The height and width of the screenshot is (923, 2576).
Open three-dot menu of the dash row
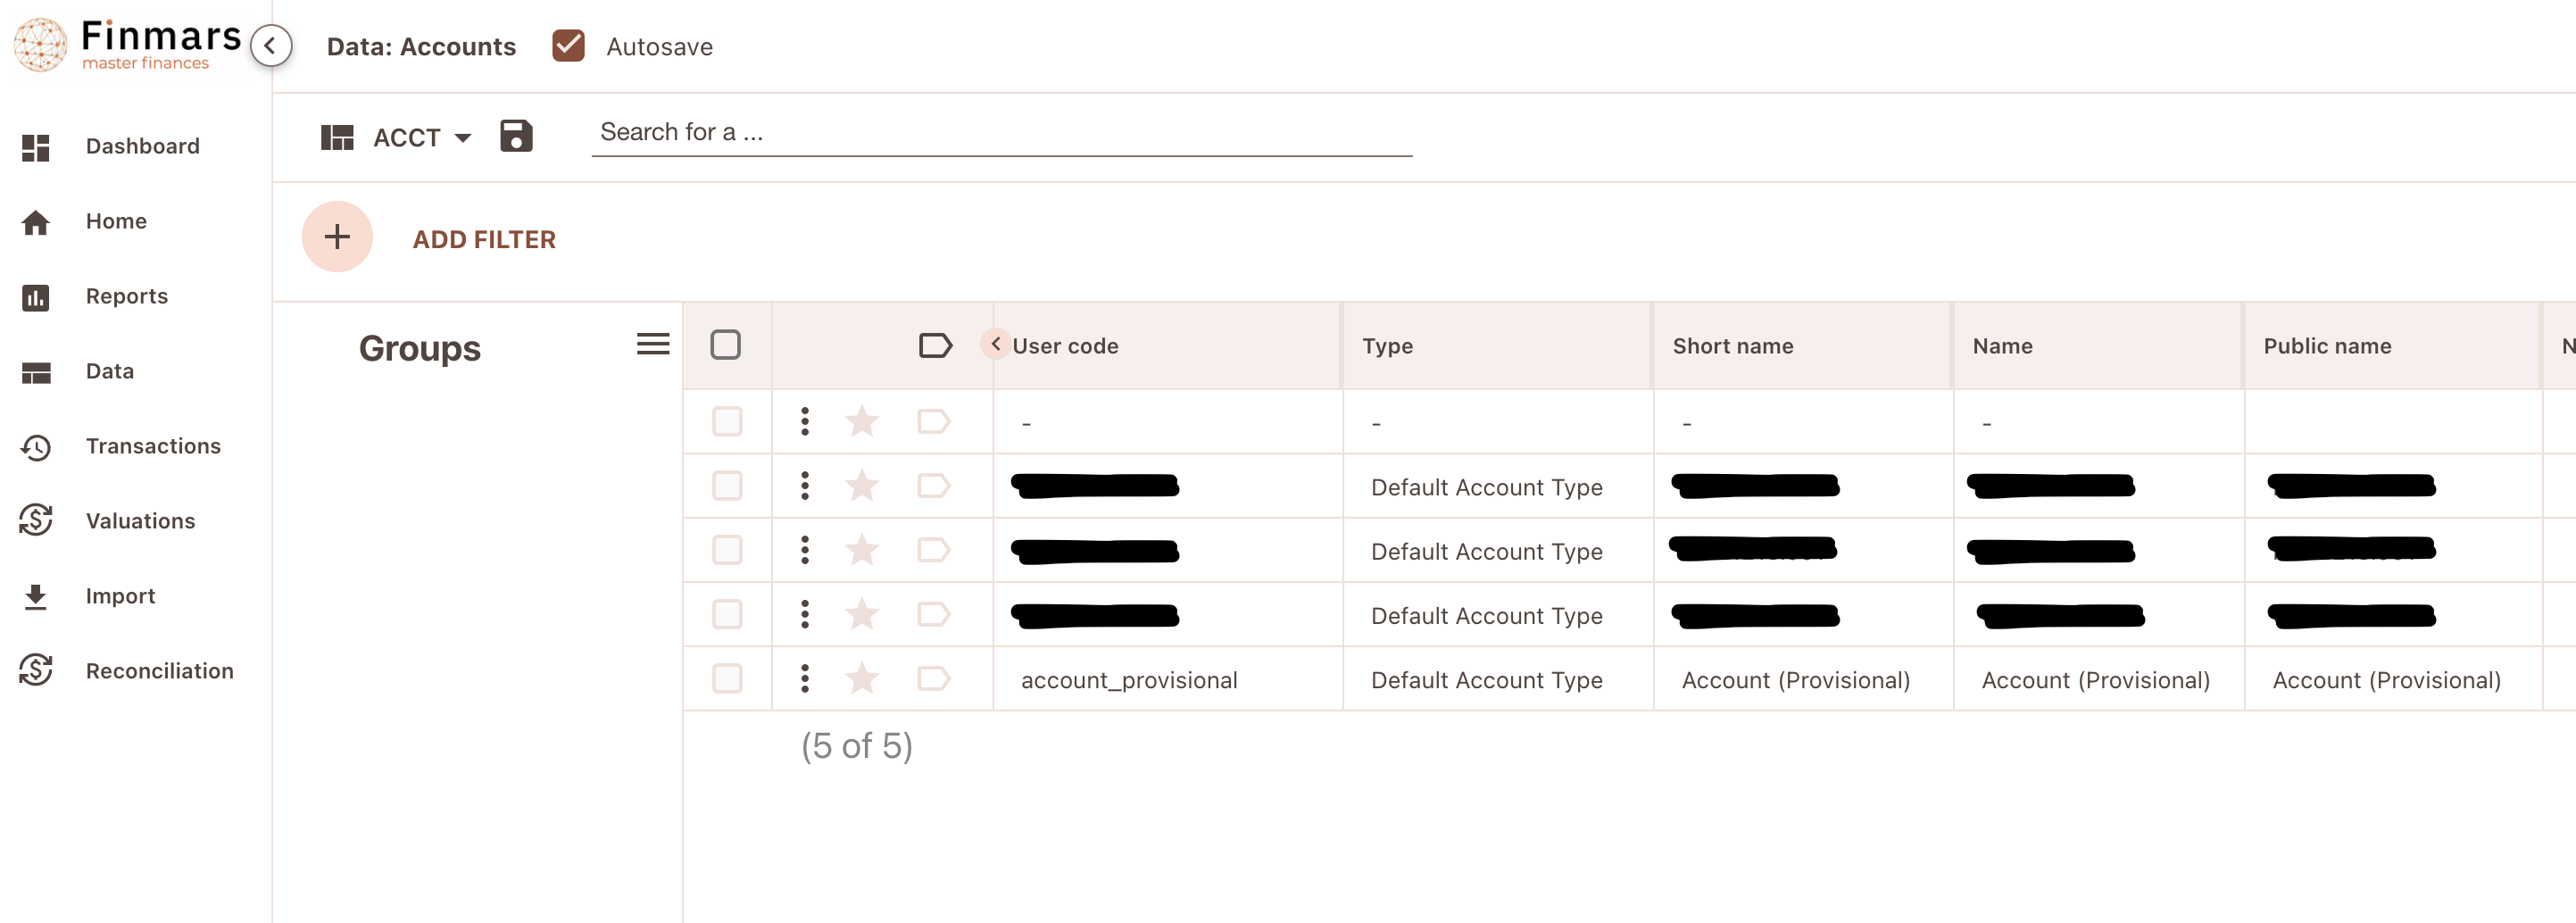click(x=805, y=421)
